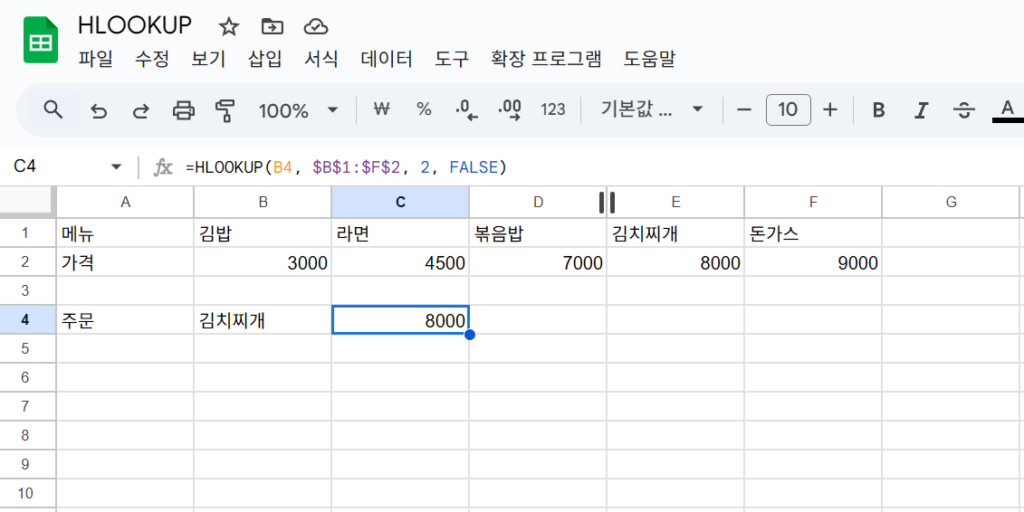Increase font size with plus button
Image resolution: width=1024 pixels, height=512 pixels.
click(x=830, y=110)
